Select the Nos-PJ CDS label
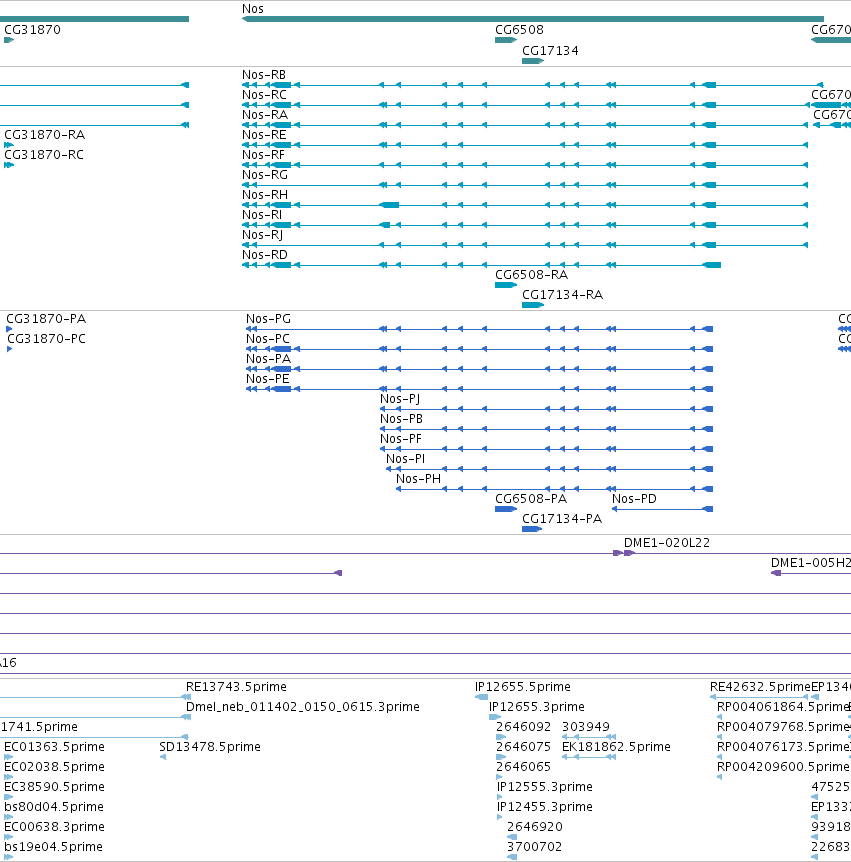 point(400,399)
